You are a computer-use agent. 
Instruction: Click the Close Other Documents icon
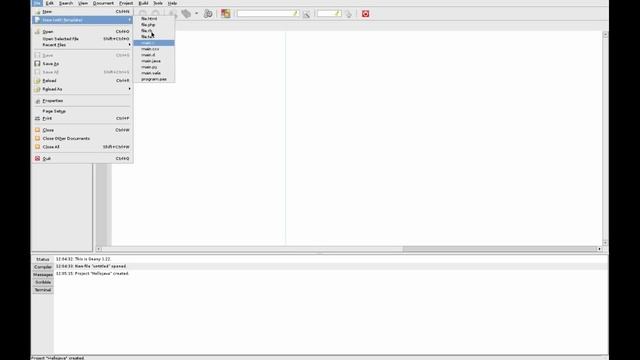click(x=38, y=138)
